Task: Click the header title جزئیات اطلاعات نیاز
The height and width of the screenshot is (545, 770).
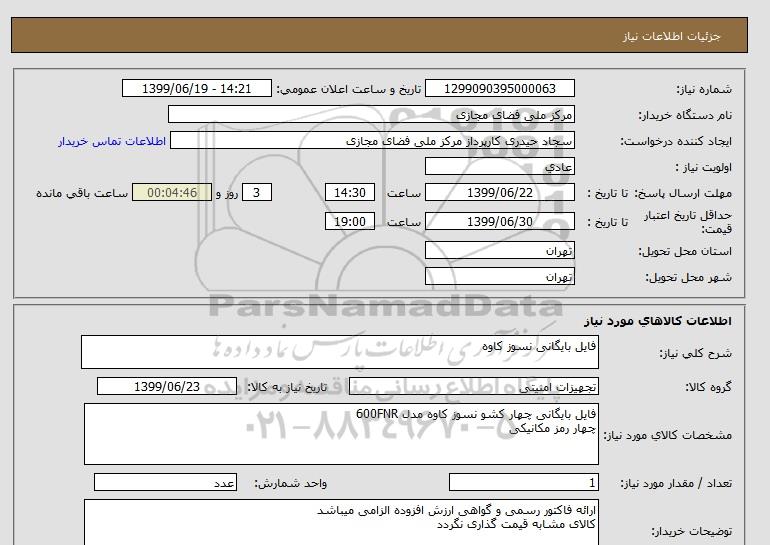Action: tap(671, 36)
